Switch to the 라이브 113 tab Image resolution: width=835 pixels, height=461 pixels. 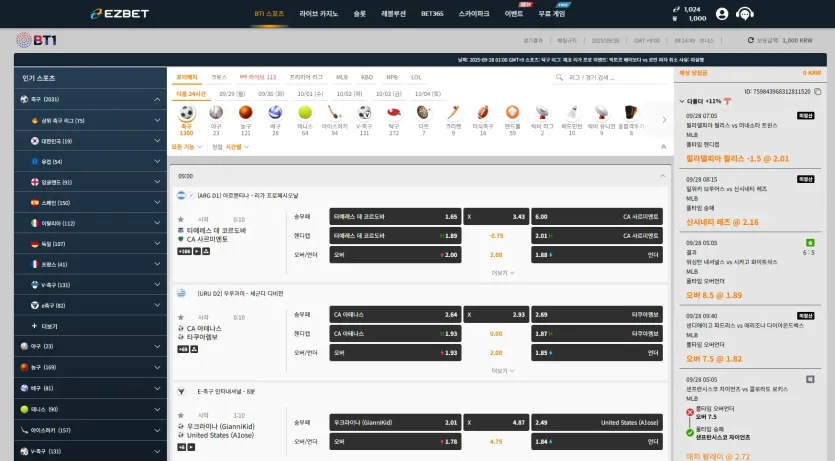coord(258,77)
